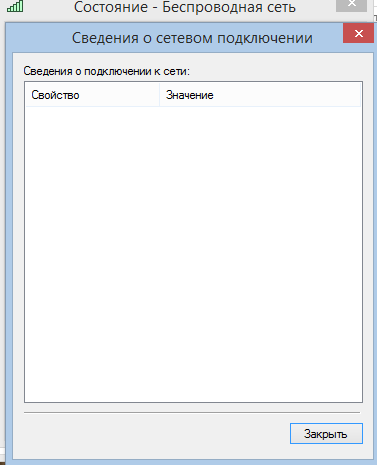Click the middle of the empty details list

tap(193, 254)
